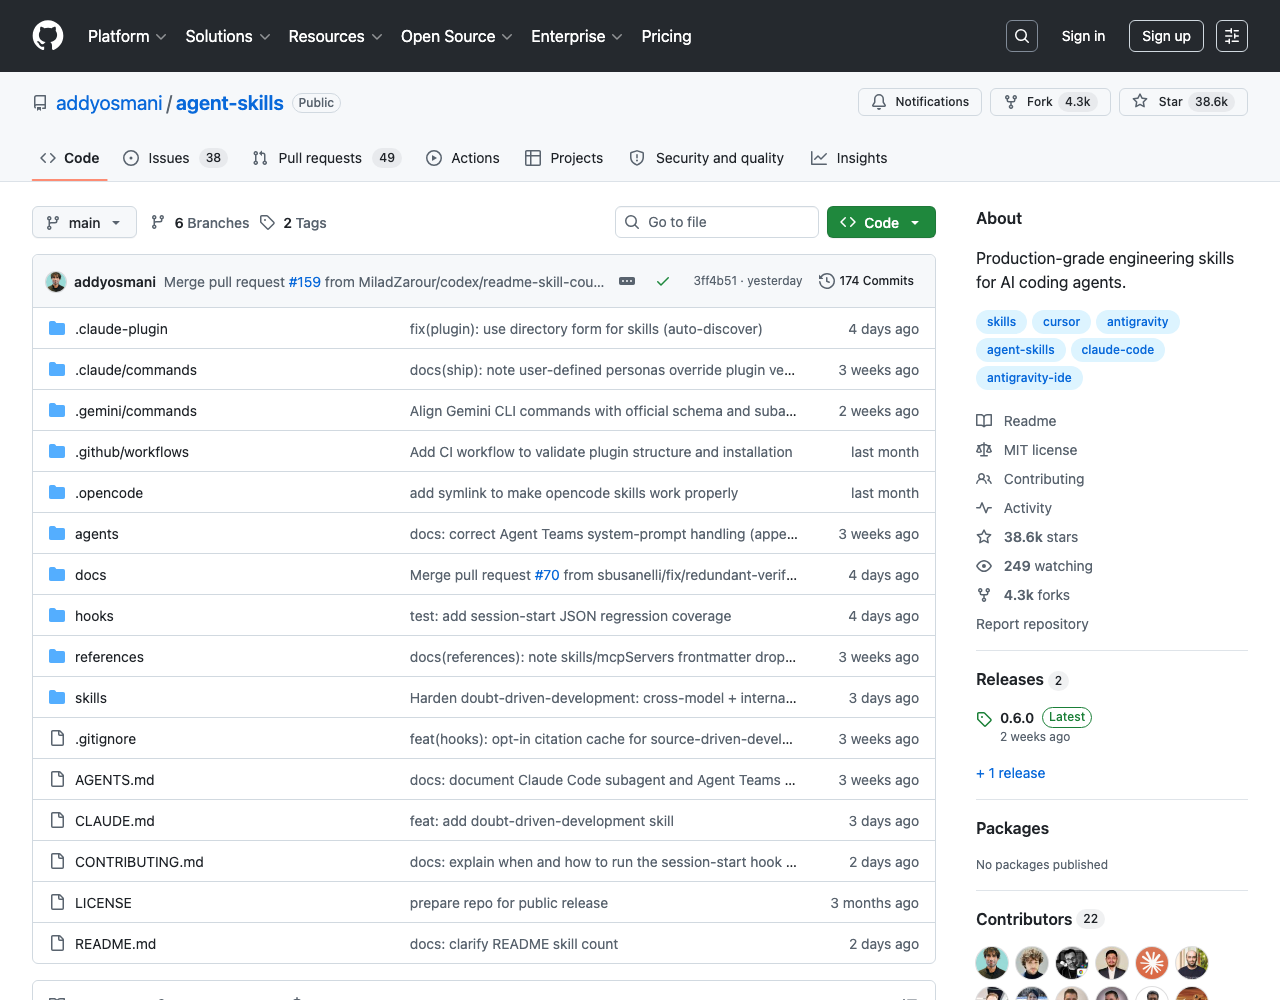Screen dimensions: 1280x1000
Task: Click the file icon beside LICENSE
Action: [57, 902]
